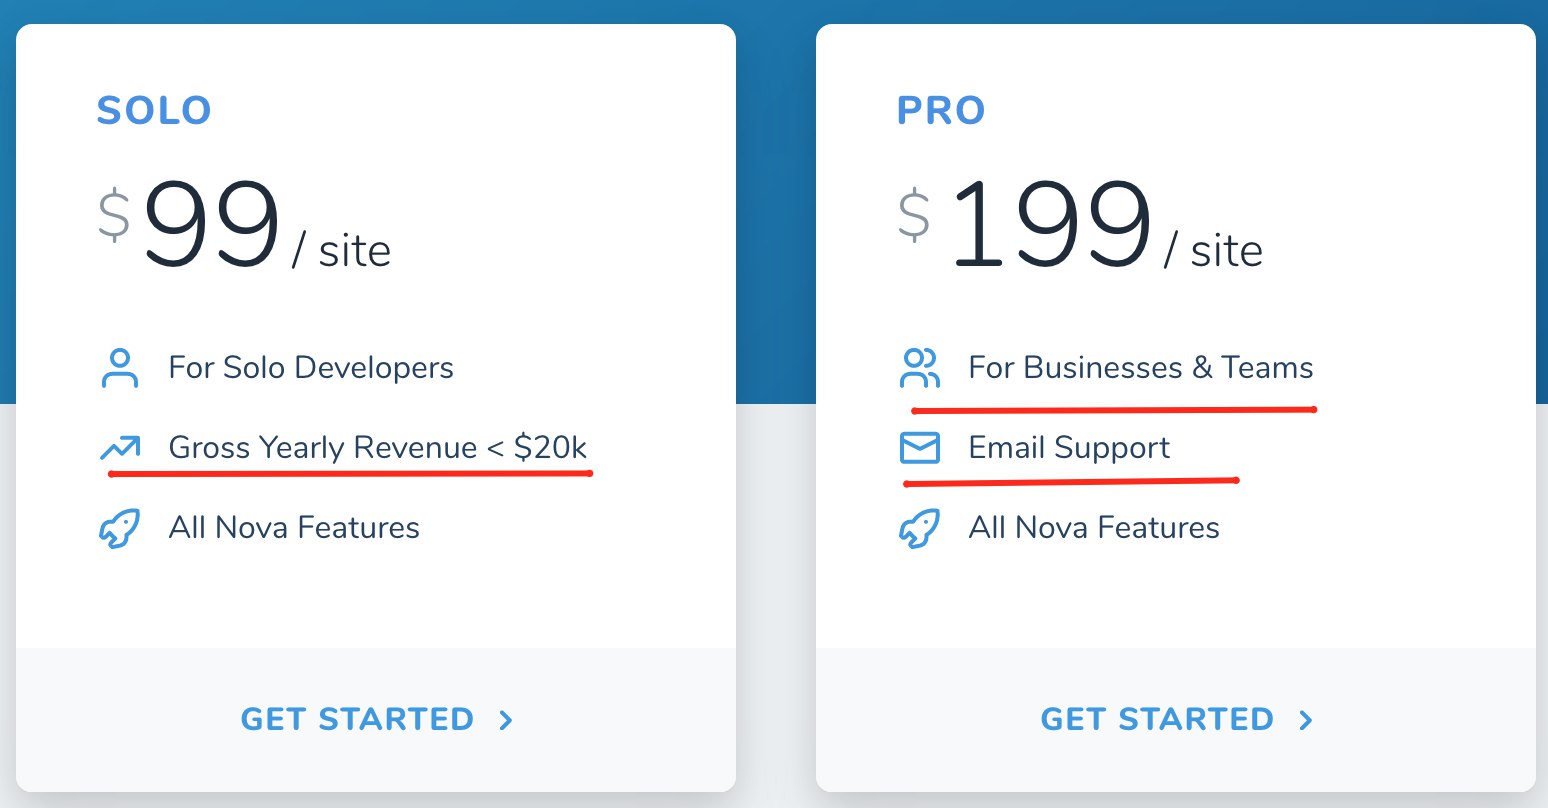Image resolution: width=1548 pixels, height=808 pixels.
Task: Click the single-user icon beside For Solo Developers
Action: pyautogui.click(x=120, y=368)
